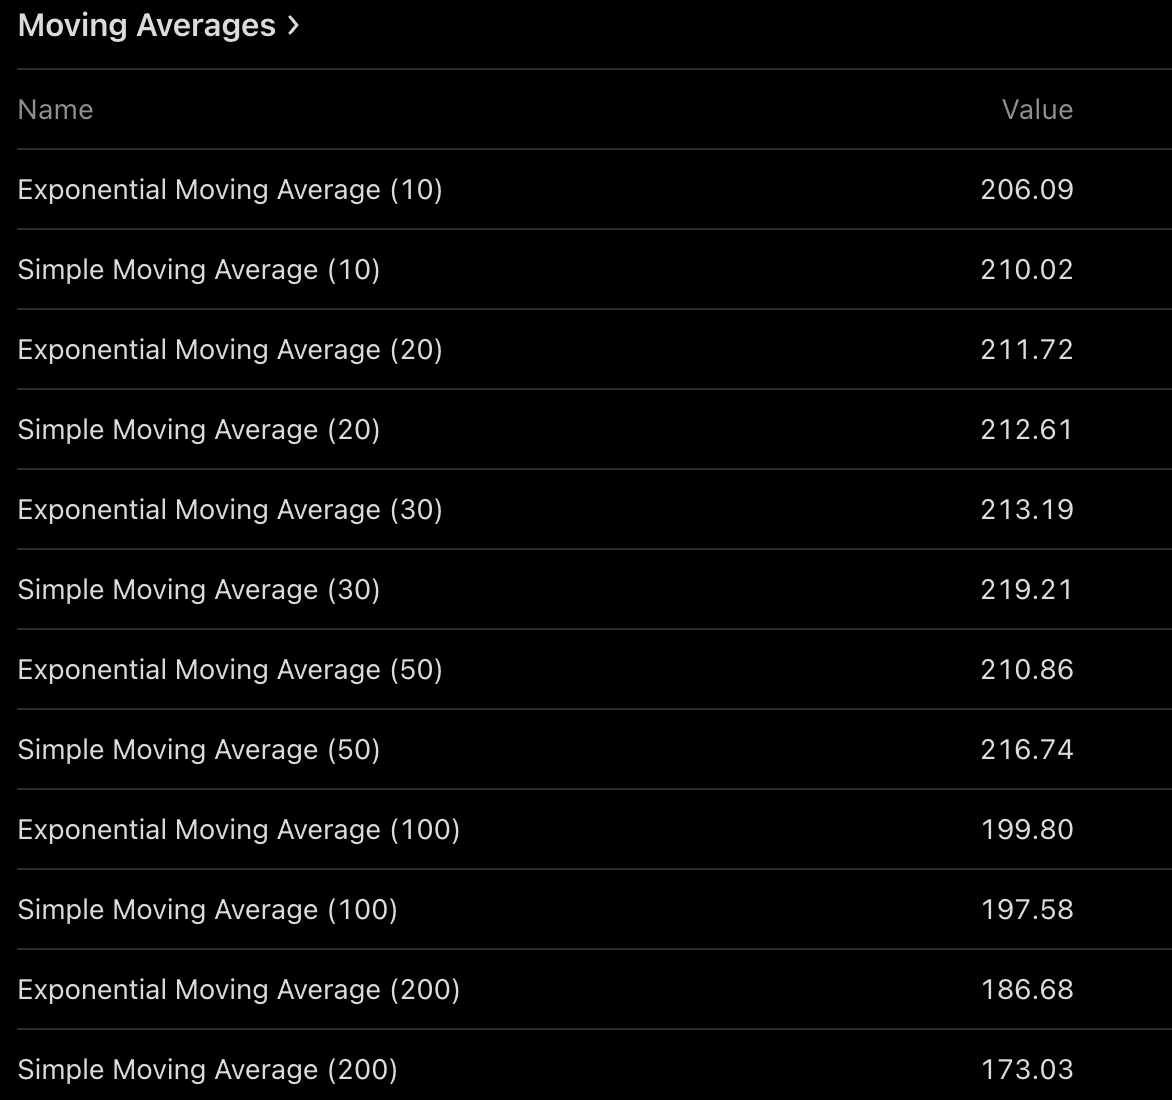The width and height of the screenshot is (1172, 1100).
Task: Expand the Moving Averages chevron arrow
Action: (x=292, y=26)
